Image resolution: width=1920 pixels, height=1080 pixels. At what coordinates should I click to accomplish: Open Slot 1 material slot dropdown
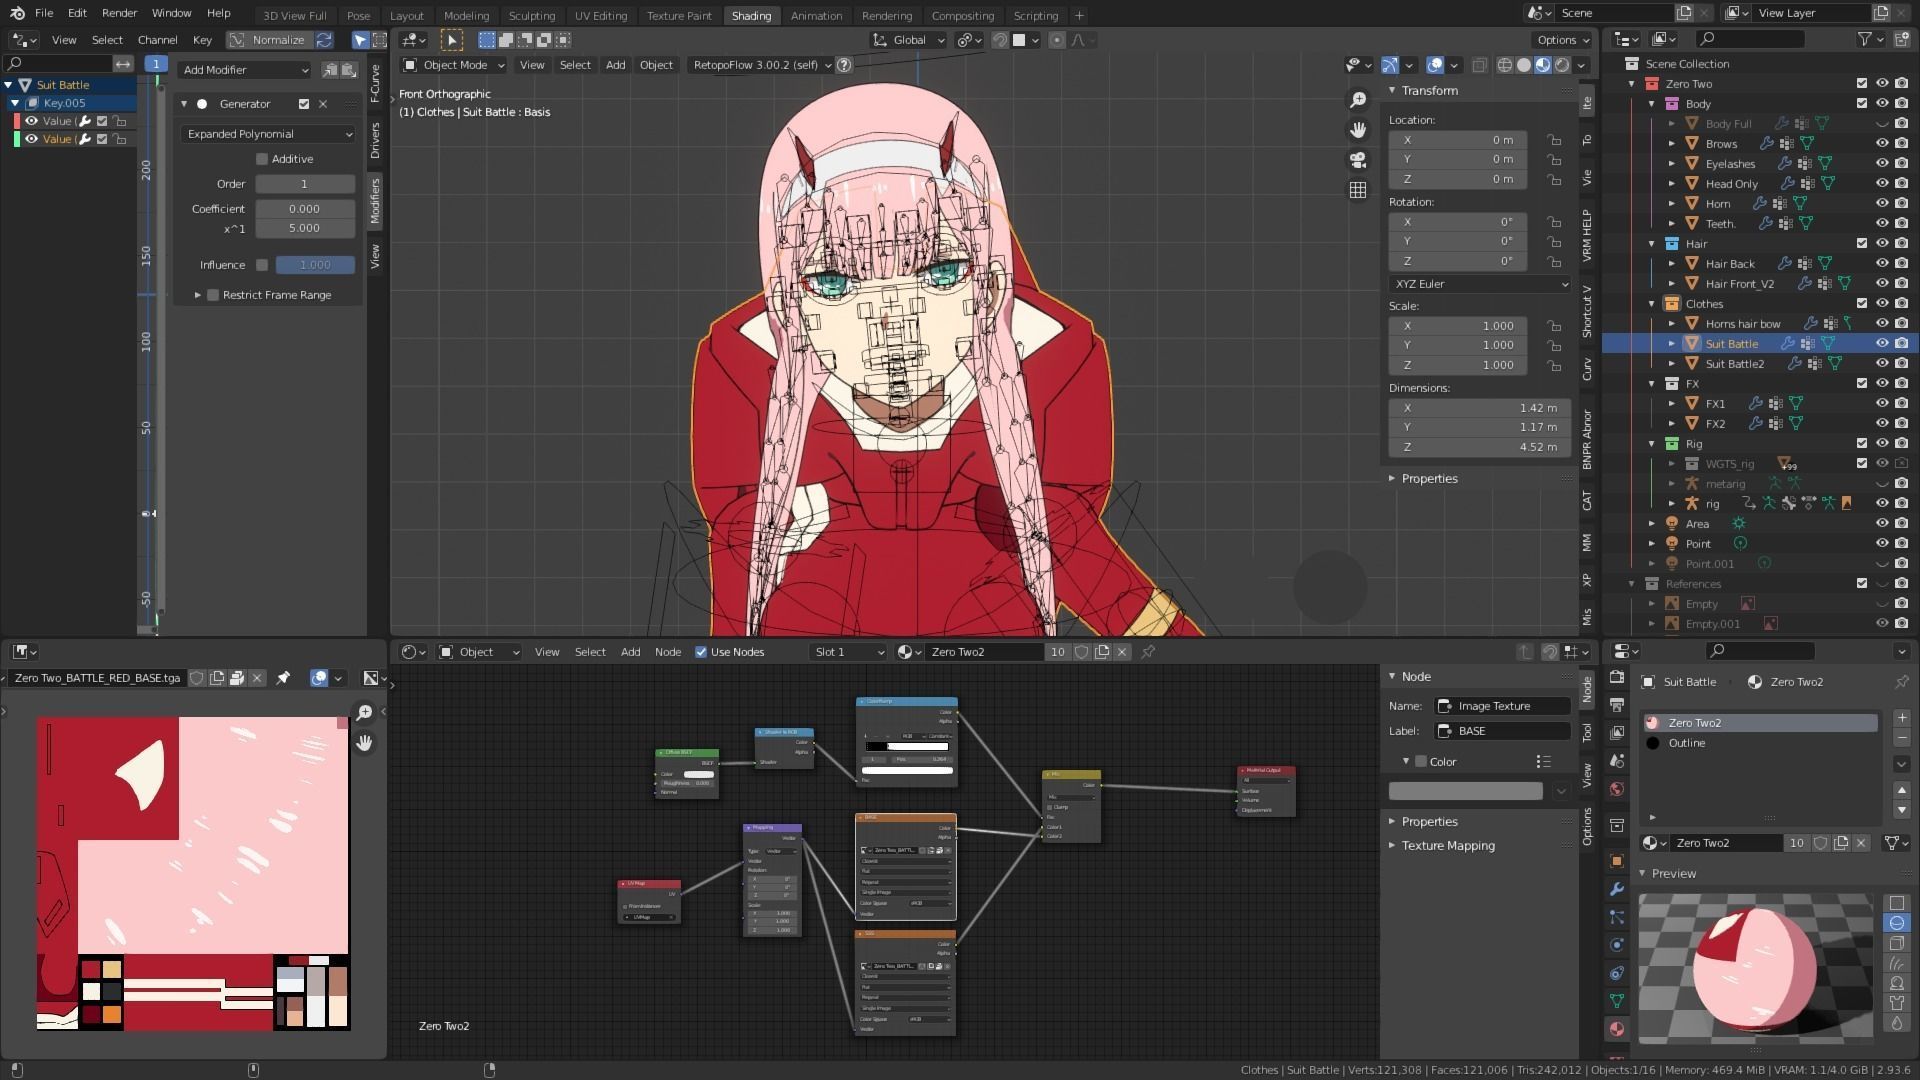[x=849, y=652]
